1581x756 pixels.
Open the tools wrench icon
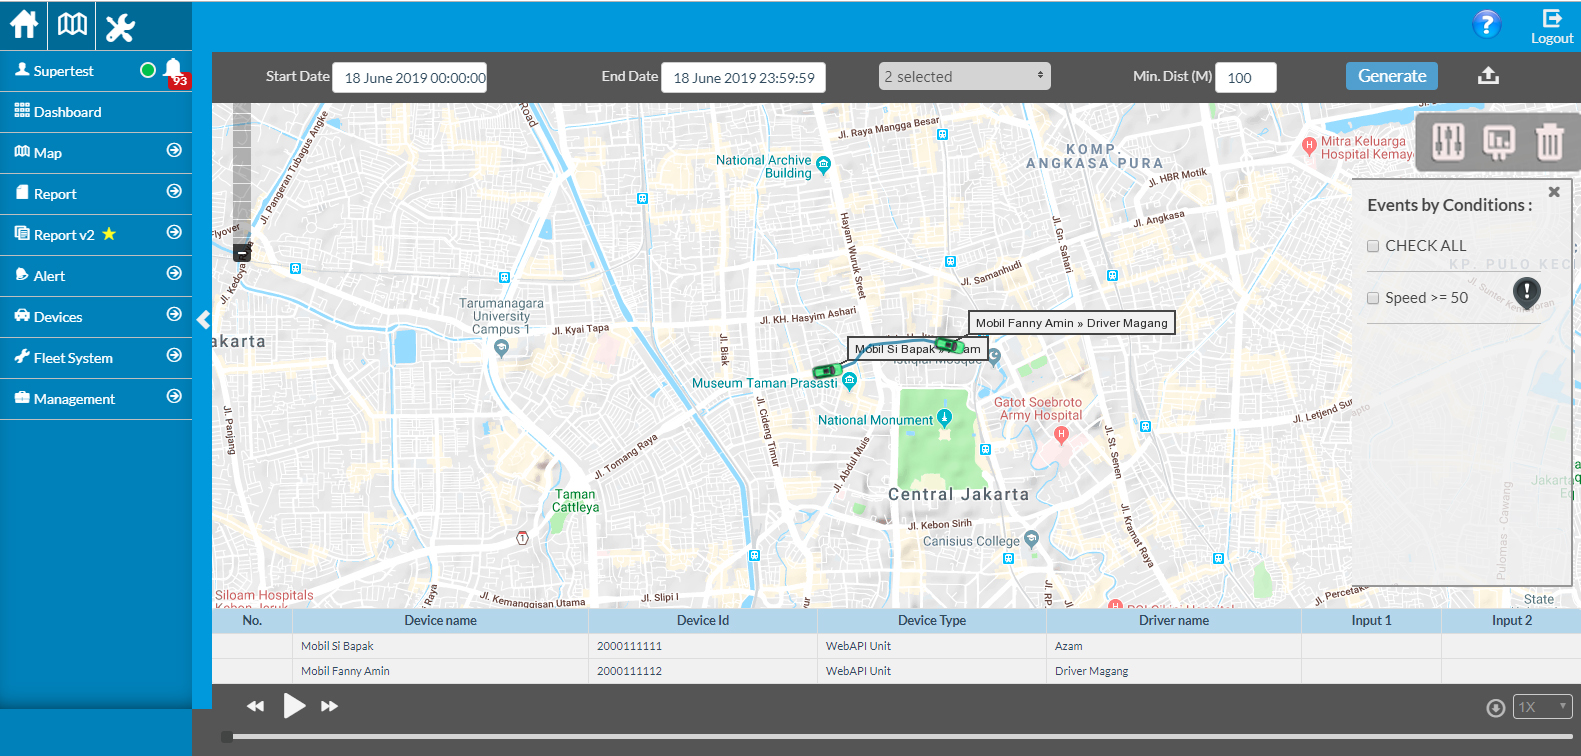pos(120,26)
